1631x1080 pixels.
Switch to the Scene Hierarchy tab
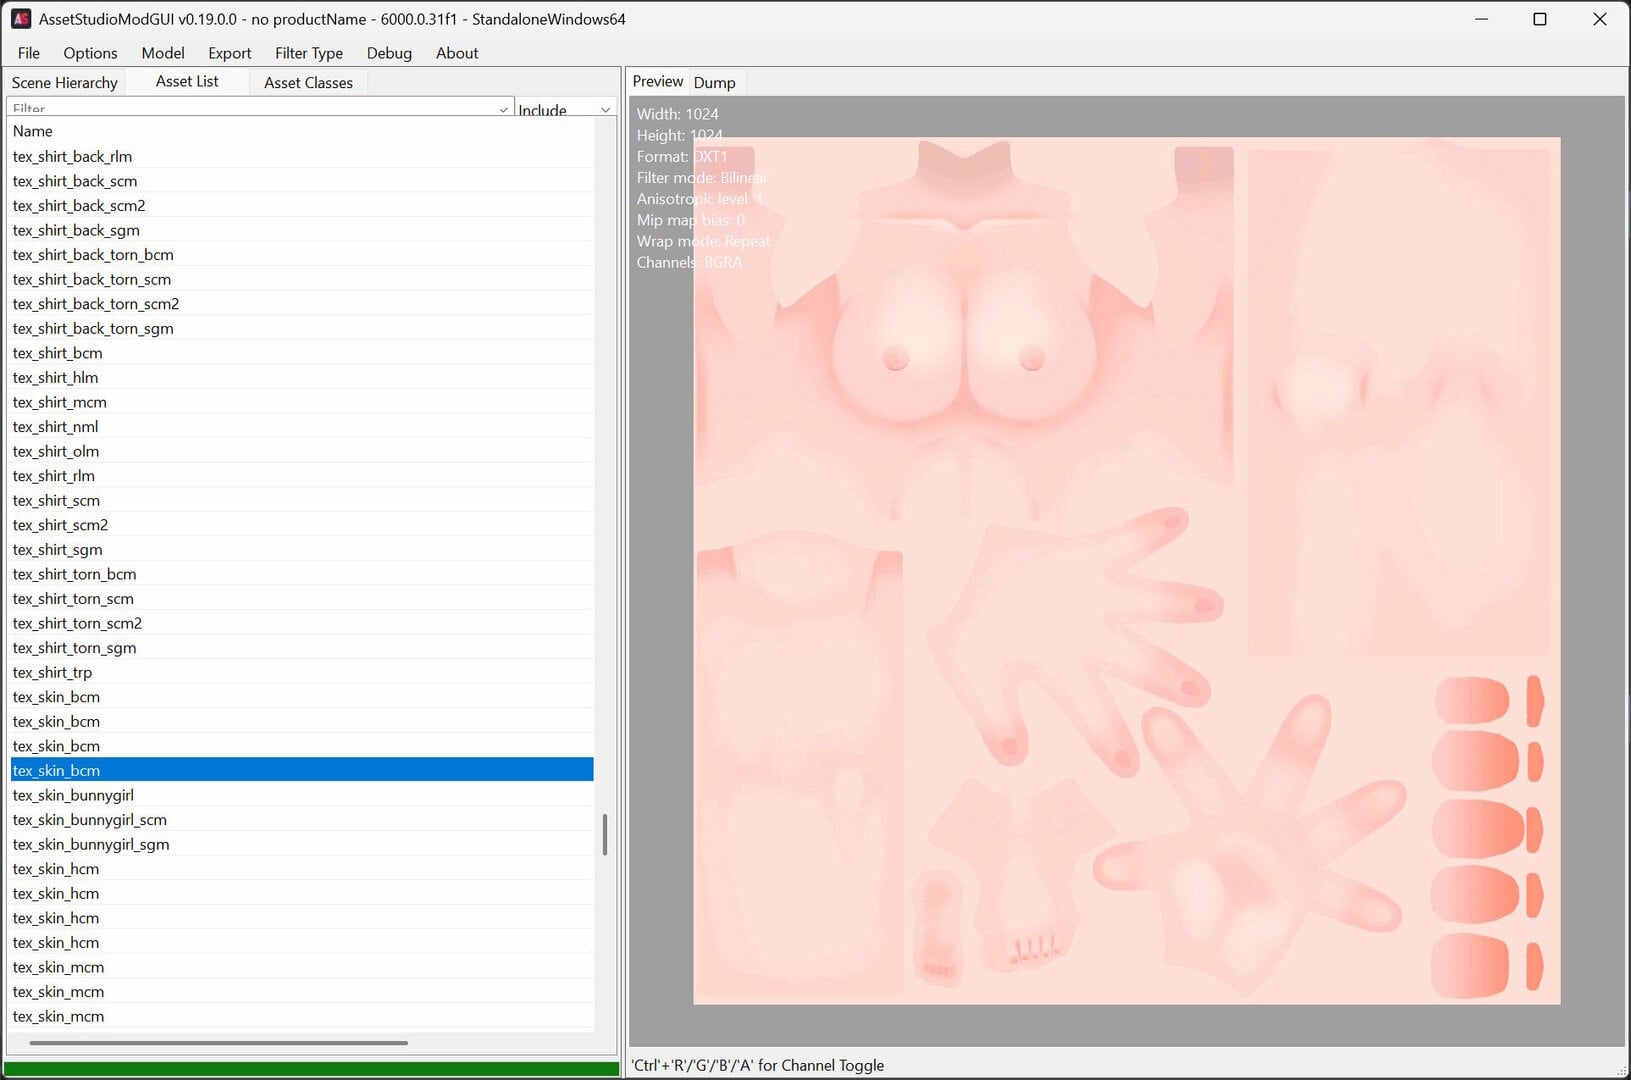(65, 82)
